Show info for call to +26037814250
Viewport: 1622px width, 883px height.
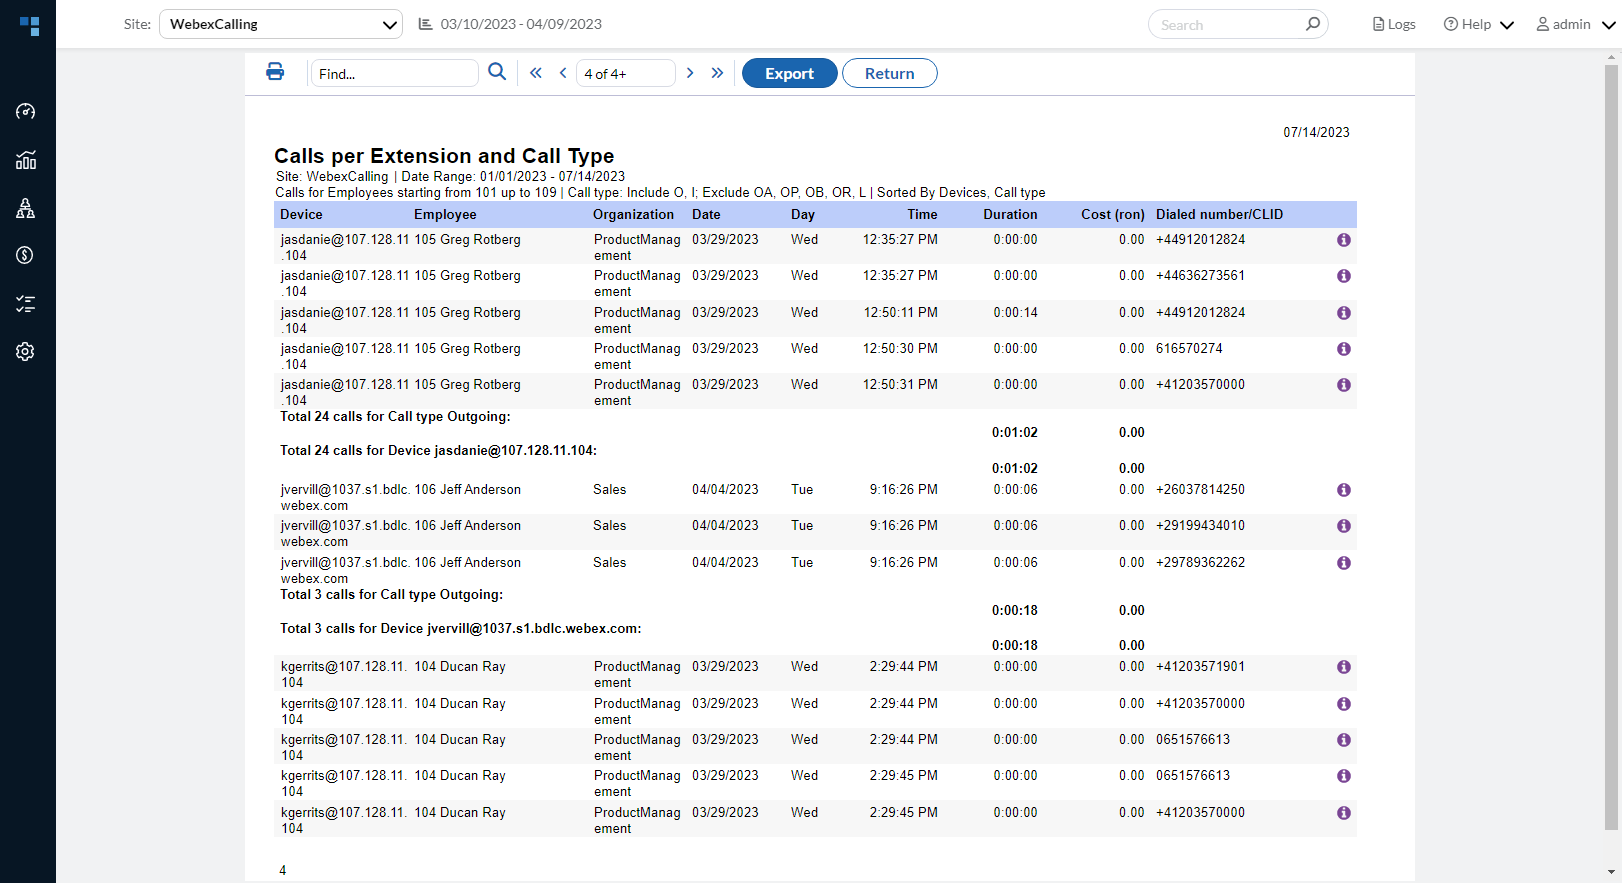(1344, 490)
